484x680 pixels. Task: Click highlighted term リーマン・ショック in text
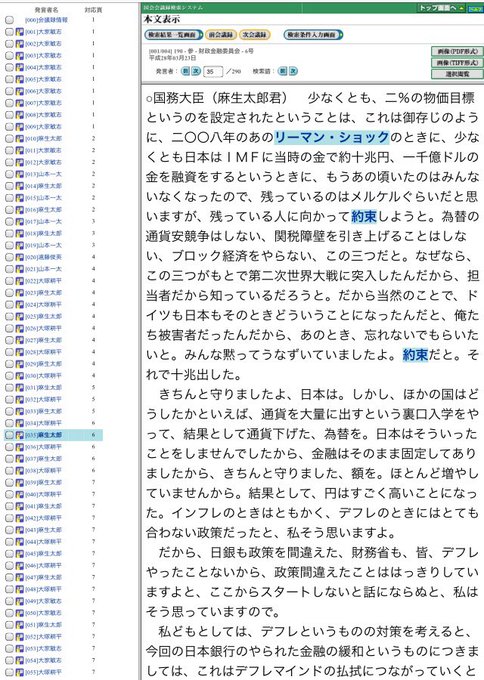click(x=332, y=137)
